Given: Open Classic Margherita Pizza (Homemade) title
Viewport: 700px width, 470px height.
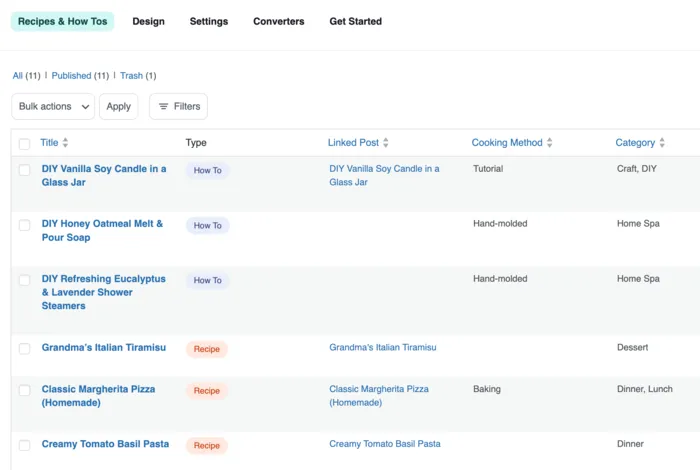Looking at the screenshot, I should click(98, 396).
